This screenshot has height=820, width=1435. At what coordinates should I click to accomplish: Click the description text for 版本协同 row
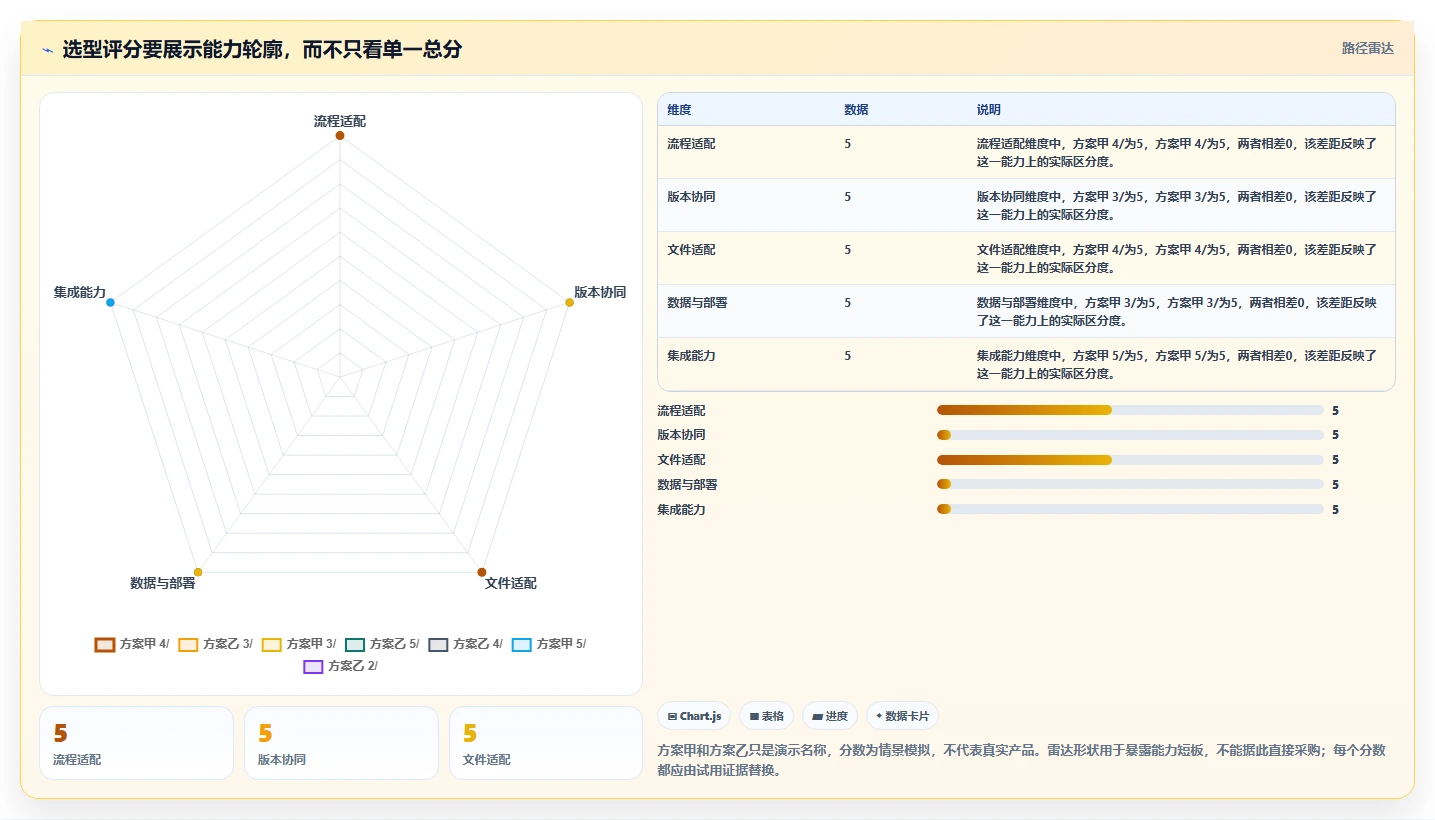[1178, 205]
